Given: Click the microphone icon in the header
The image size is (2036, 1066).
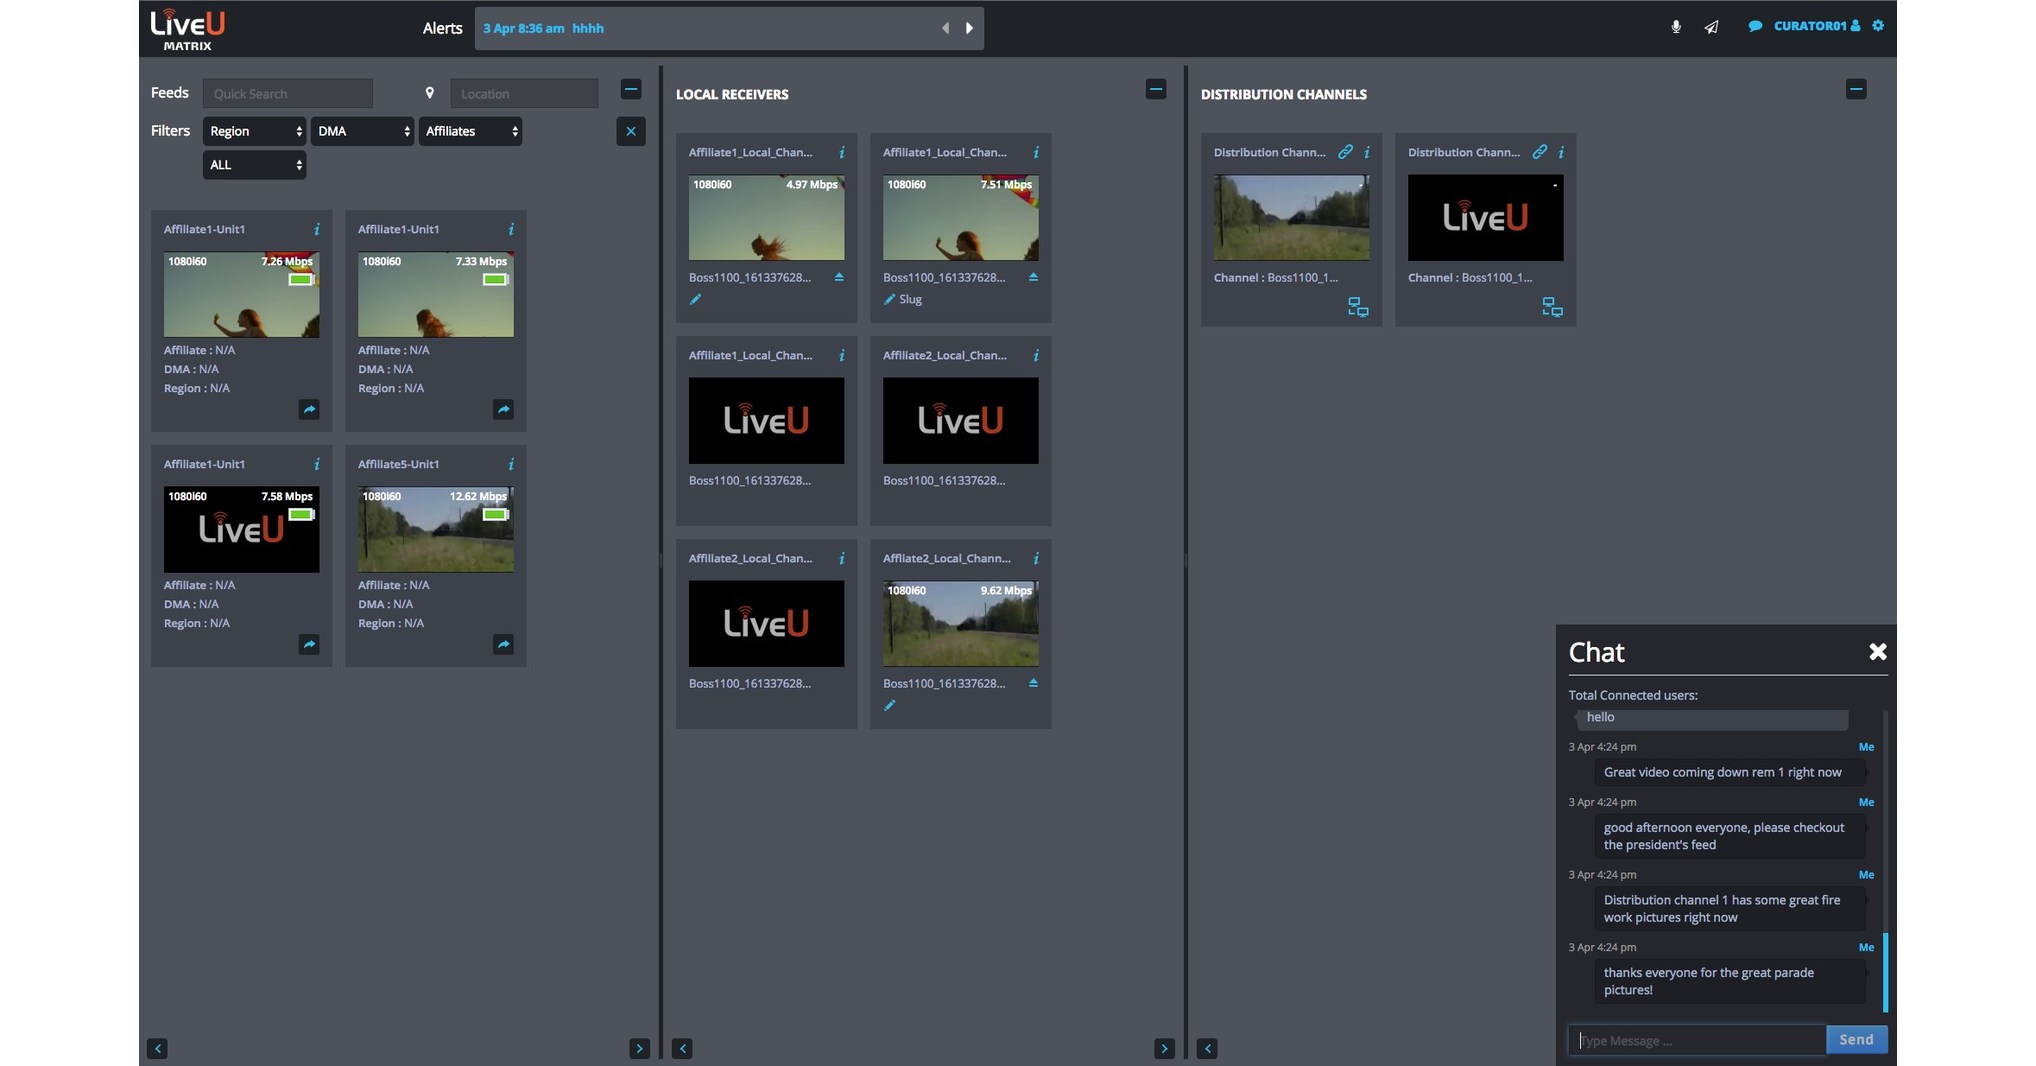Looking at the screenshot, I should pyautogui.click(x=1676, y=27).
